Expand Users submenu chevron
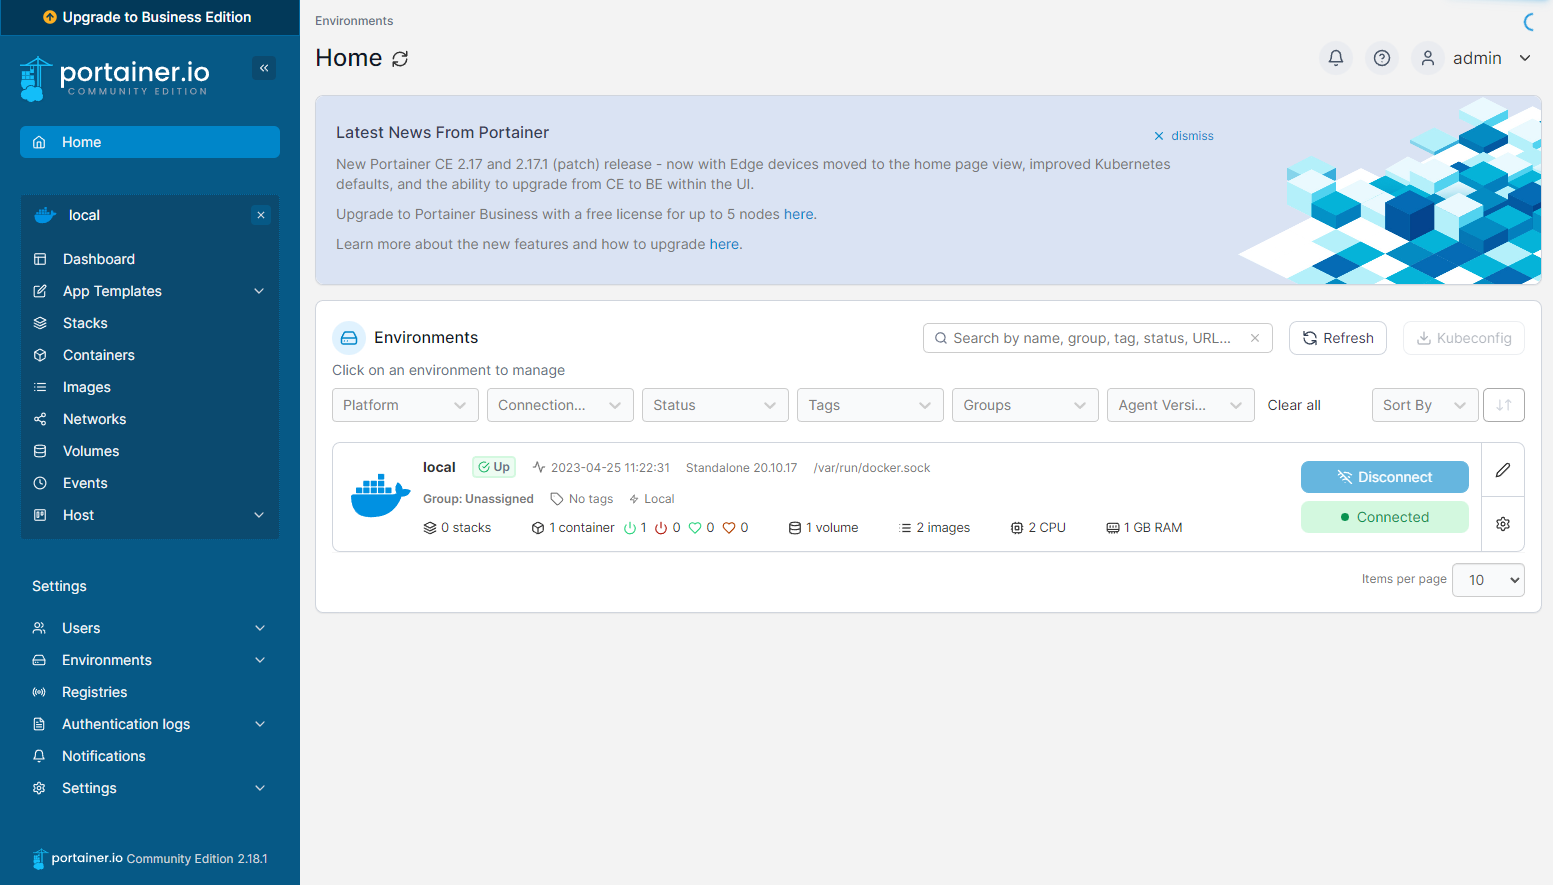Viewport: 1553px width, 885px height. tap(260, 628)
